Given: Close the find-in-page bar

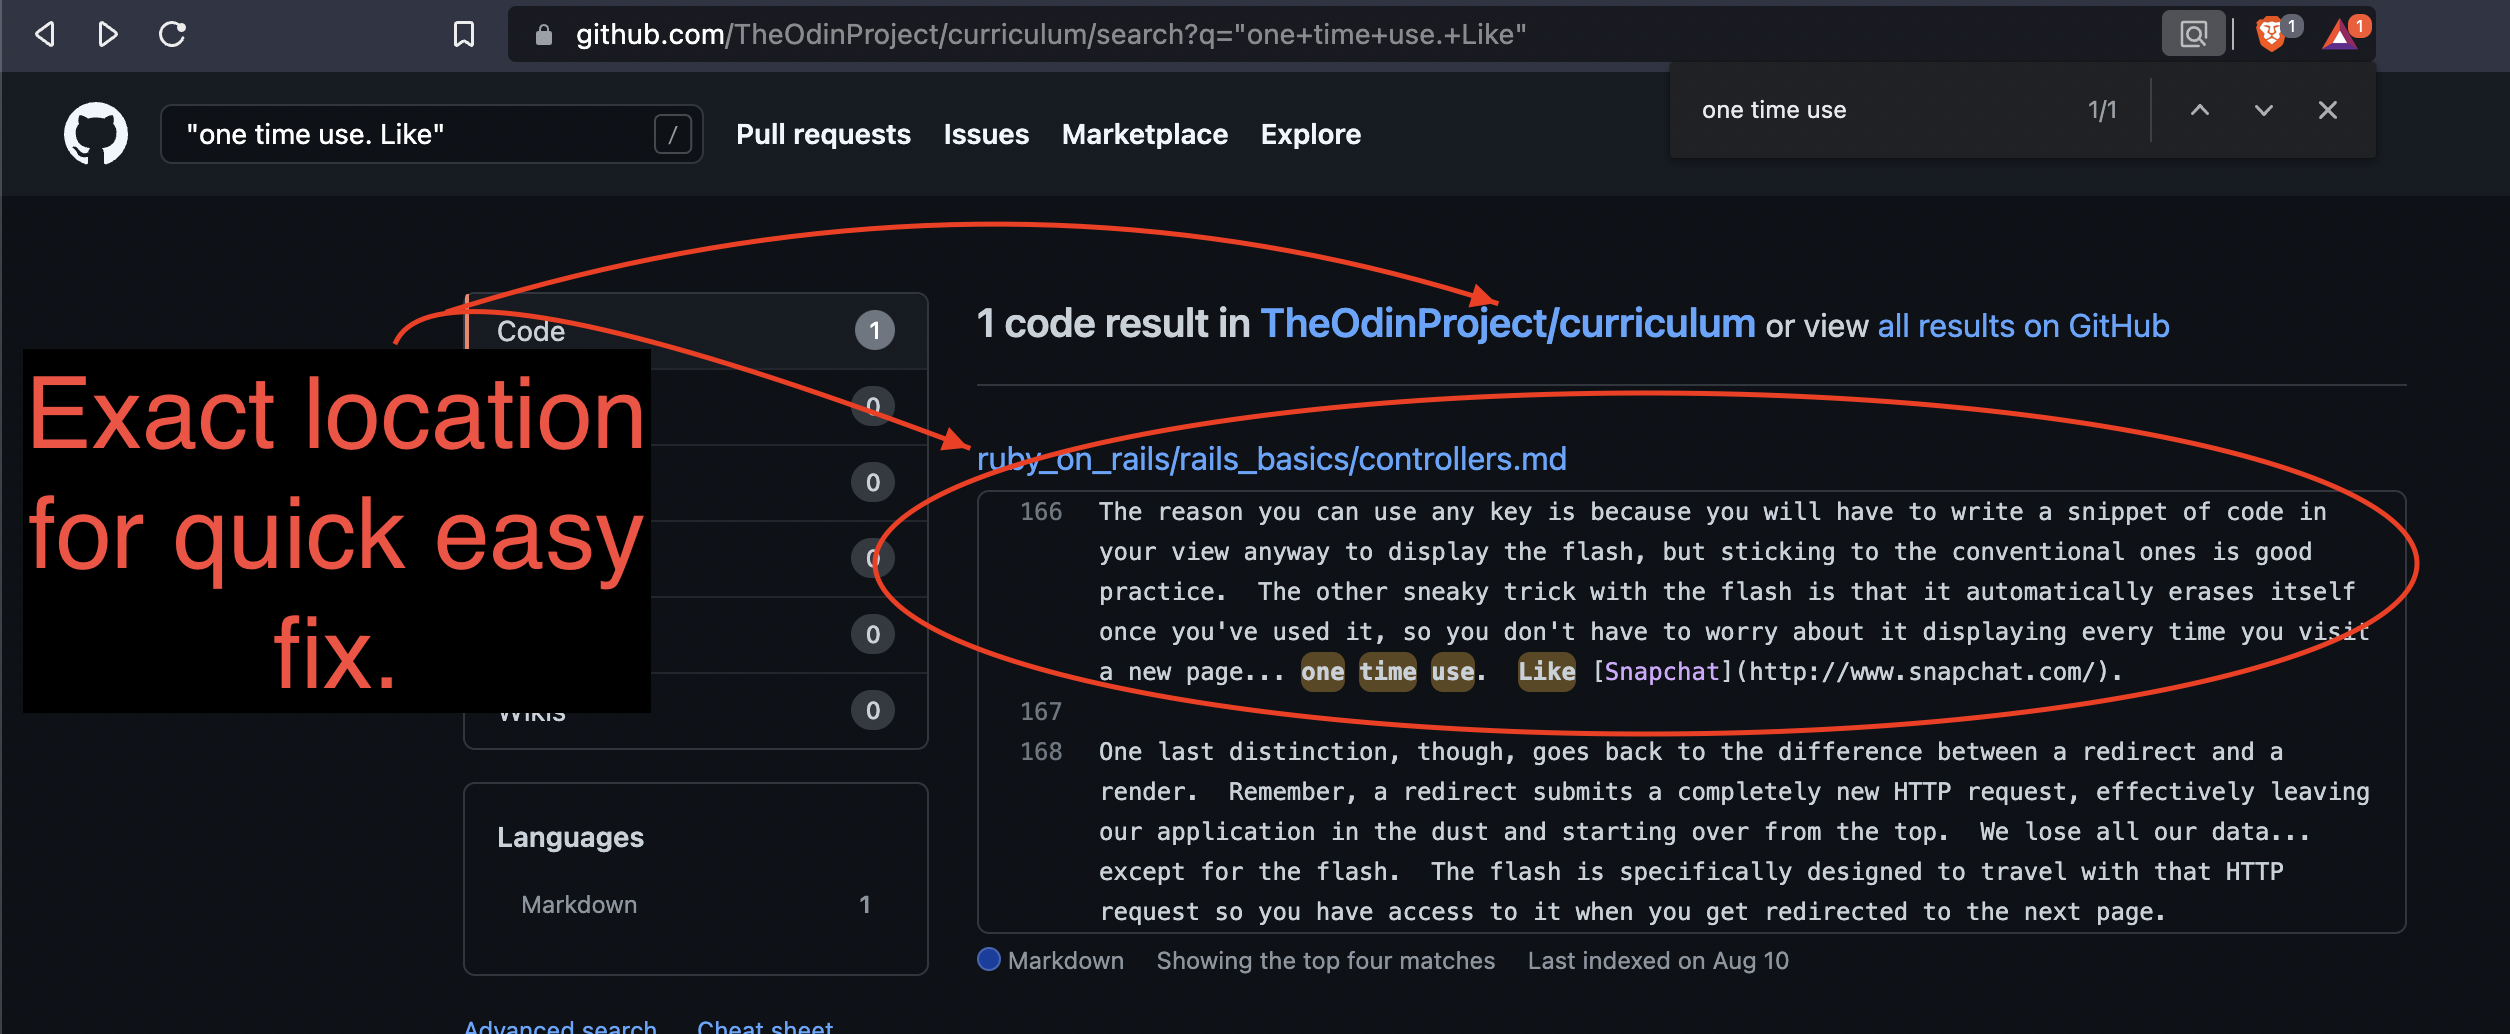Looking at the screenshot, I should click(2327, 110).
